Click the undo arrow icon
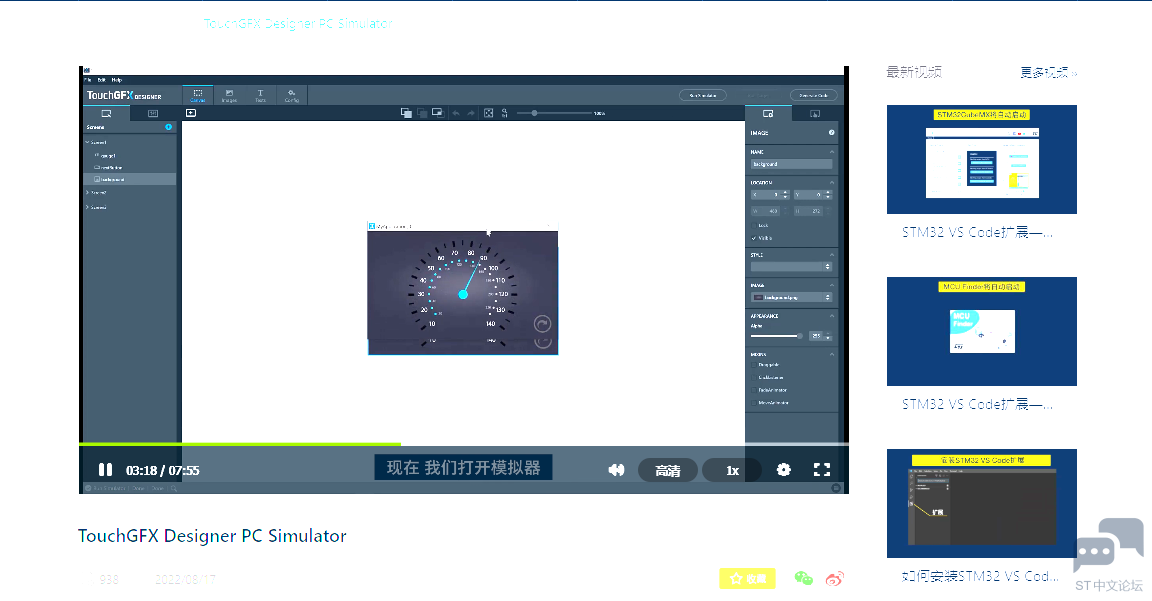The image size is (1152, 601). [456, 113]
